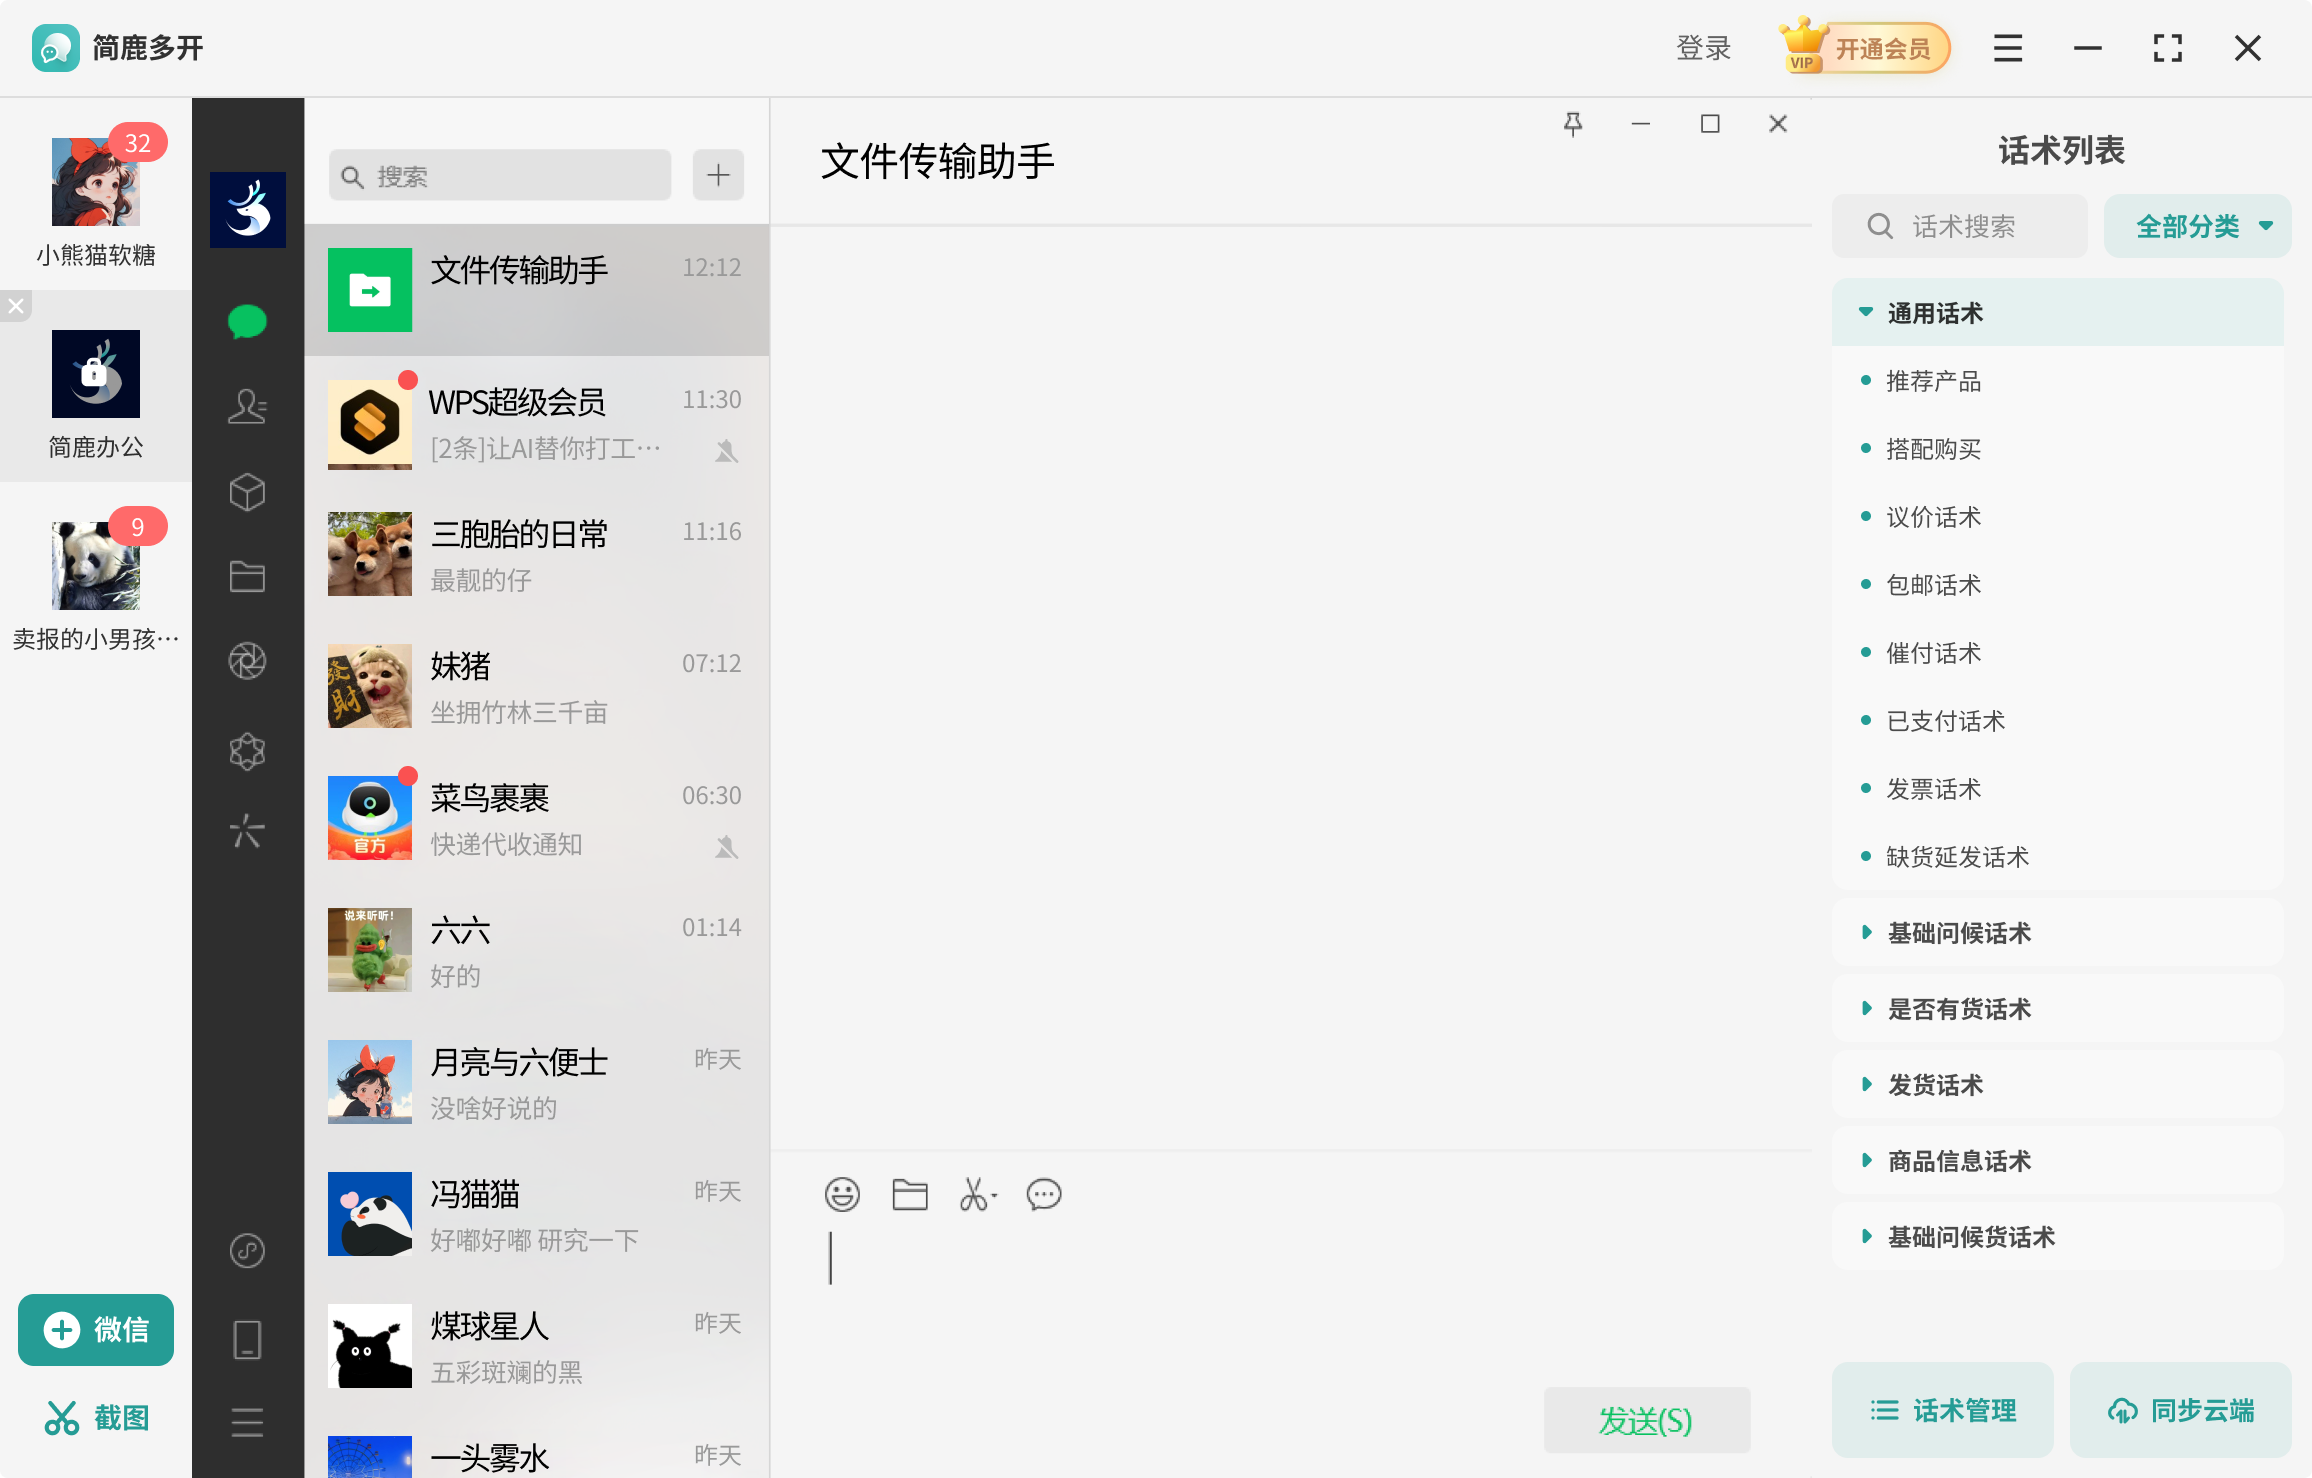This screenshot has height=1478, width=2312.
Task: Open the 全部分类 category dropdown
Action: click(2197, 225)
